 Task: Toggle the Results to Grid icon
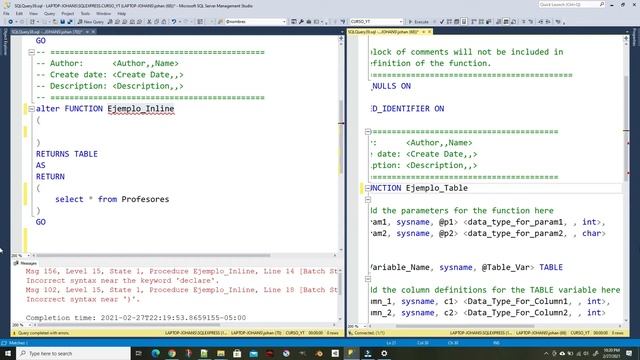[x=506, y=22]
